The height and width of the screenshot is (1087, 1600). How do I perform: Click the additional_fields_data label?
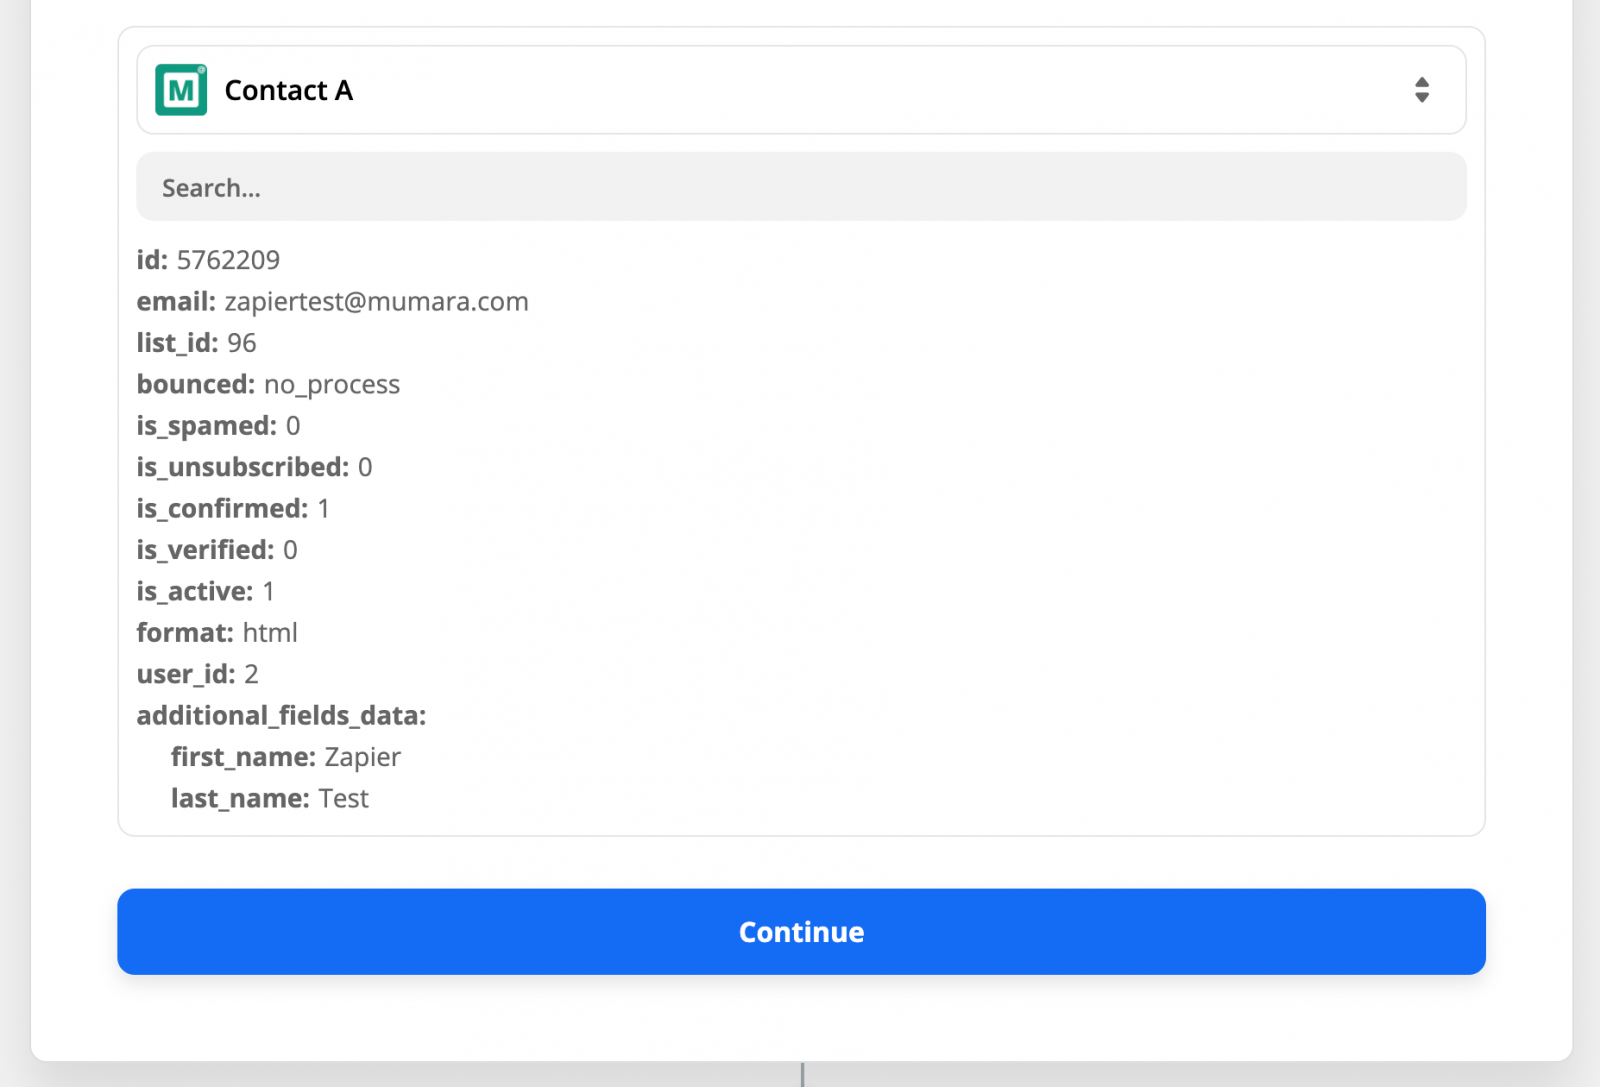click(281, 716)
